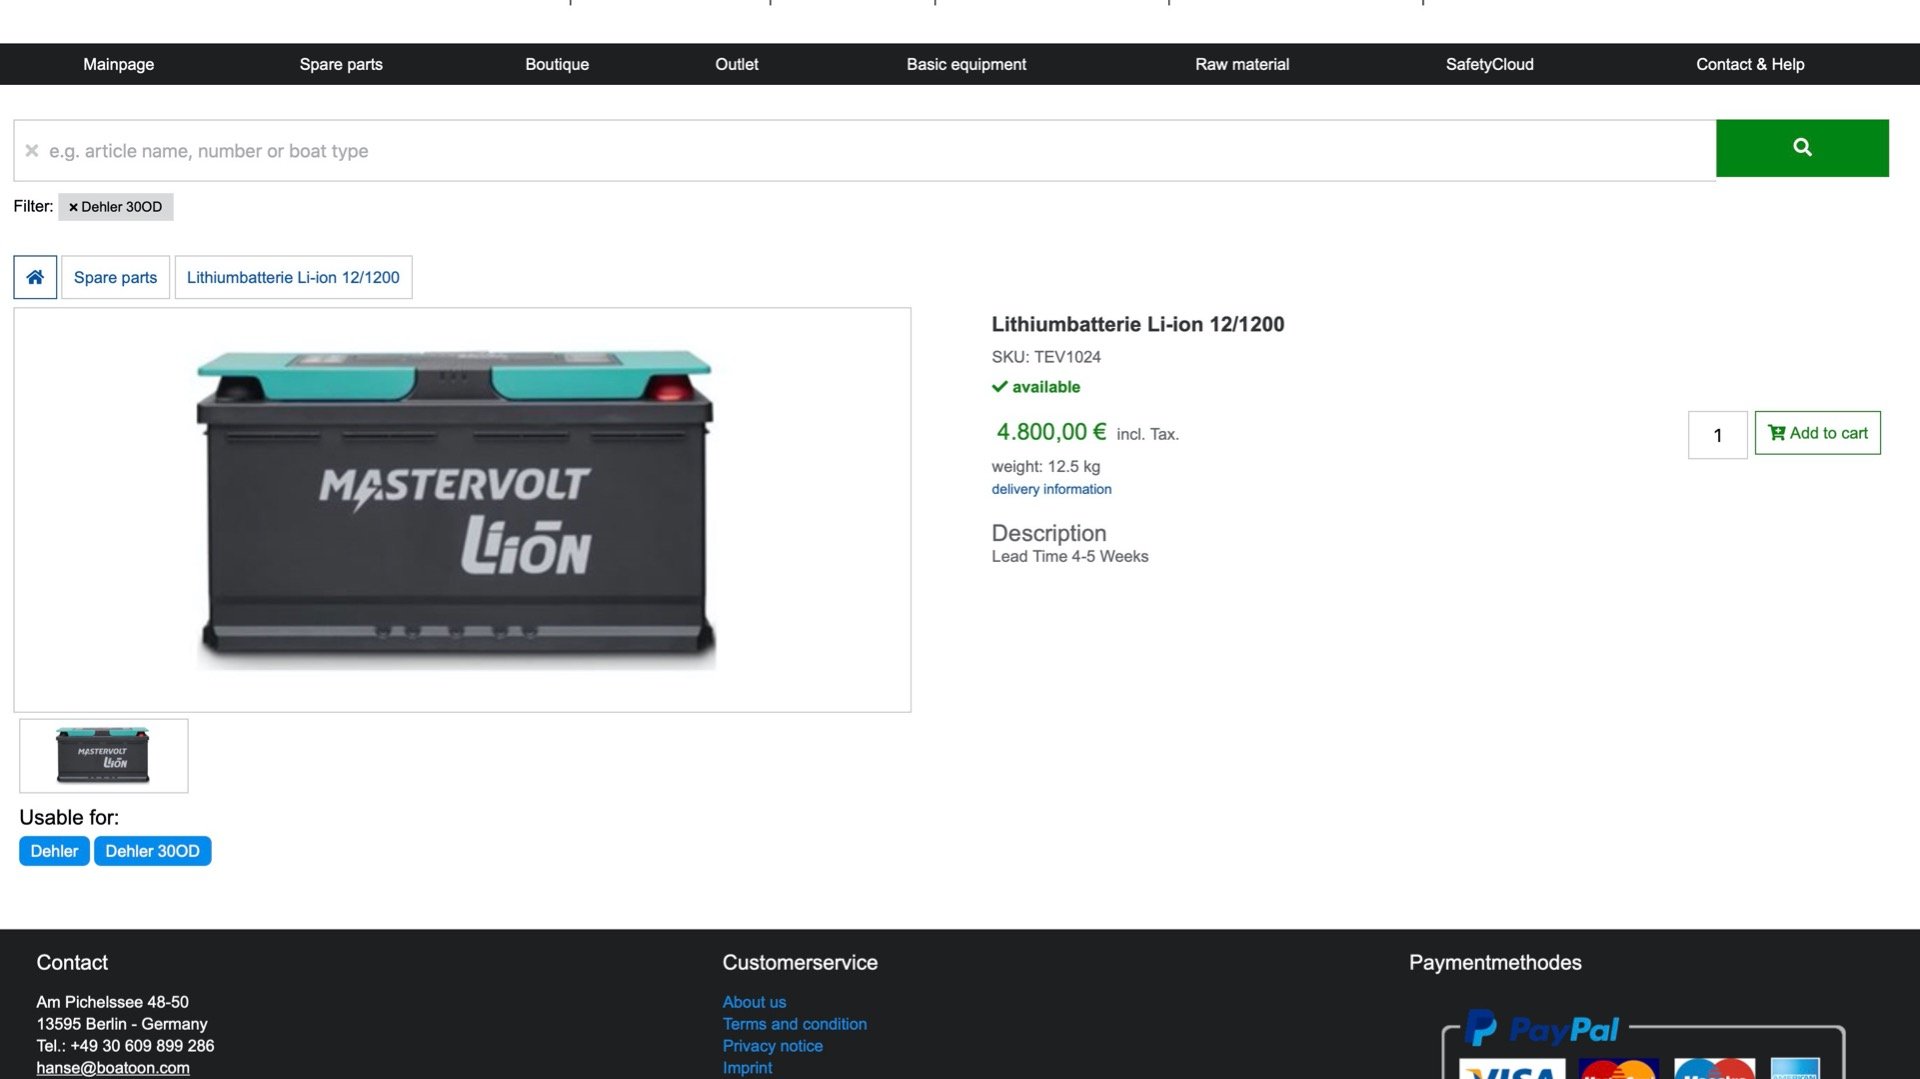The width and height of the screenshot is (1920, 1079).
Task: Click the hanse@boatoon.com email link
Action: [x=113, y=1068]
